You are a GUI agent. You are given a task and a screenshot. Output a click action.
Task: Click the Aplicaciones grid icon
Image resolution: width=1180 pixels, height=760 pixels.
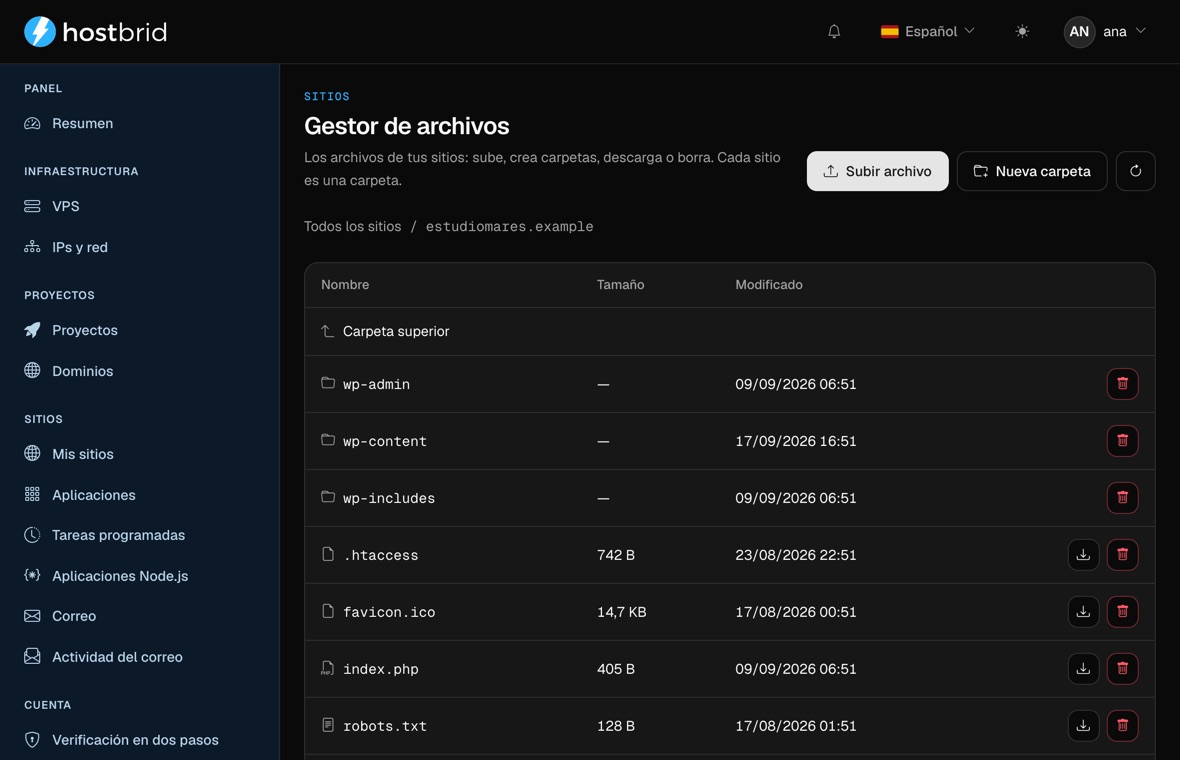[32, 494]
